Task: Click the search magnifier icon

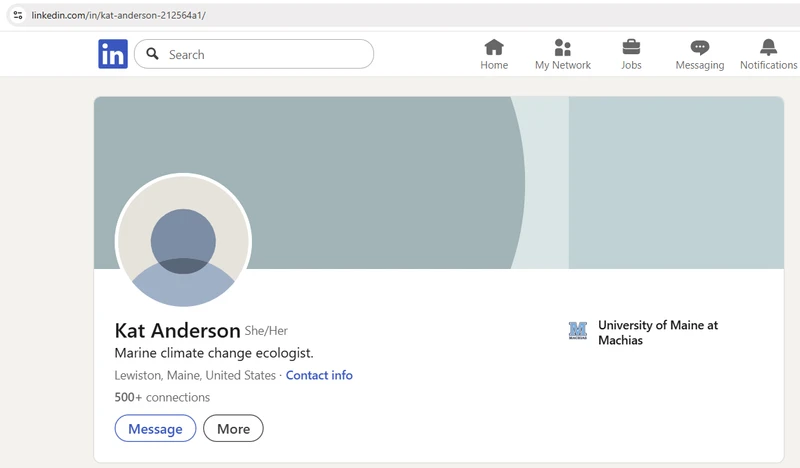Action: [x=152, y=54]
